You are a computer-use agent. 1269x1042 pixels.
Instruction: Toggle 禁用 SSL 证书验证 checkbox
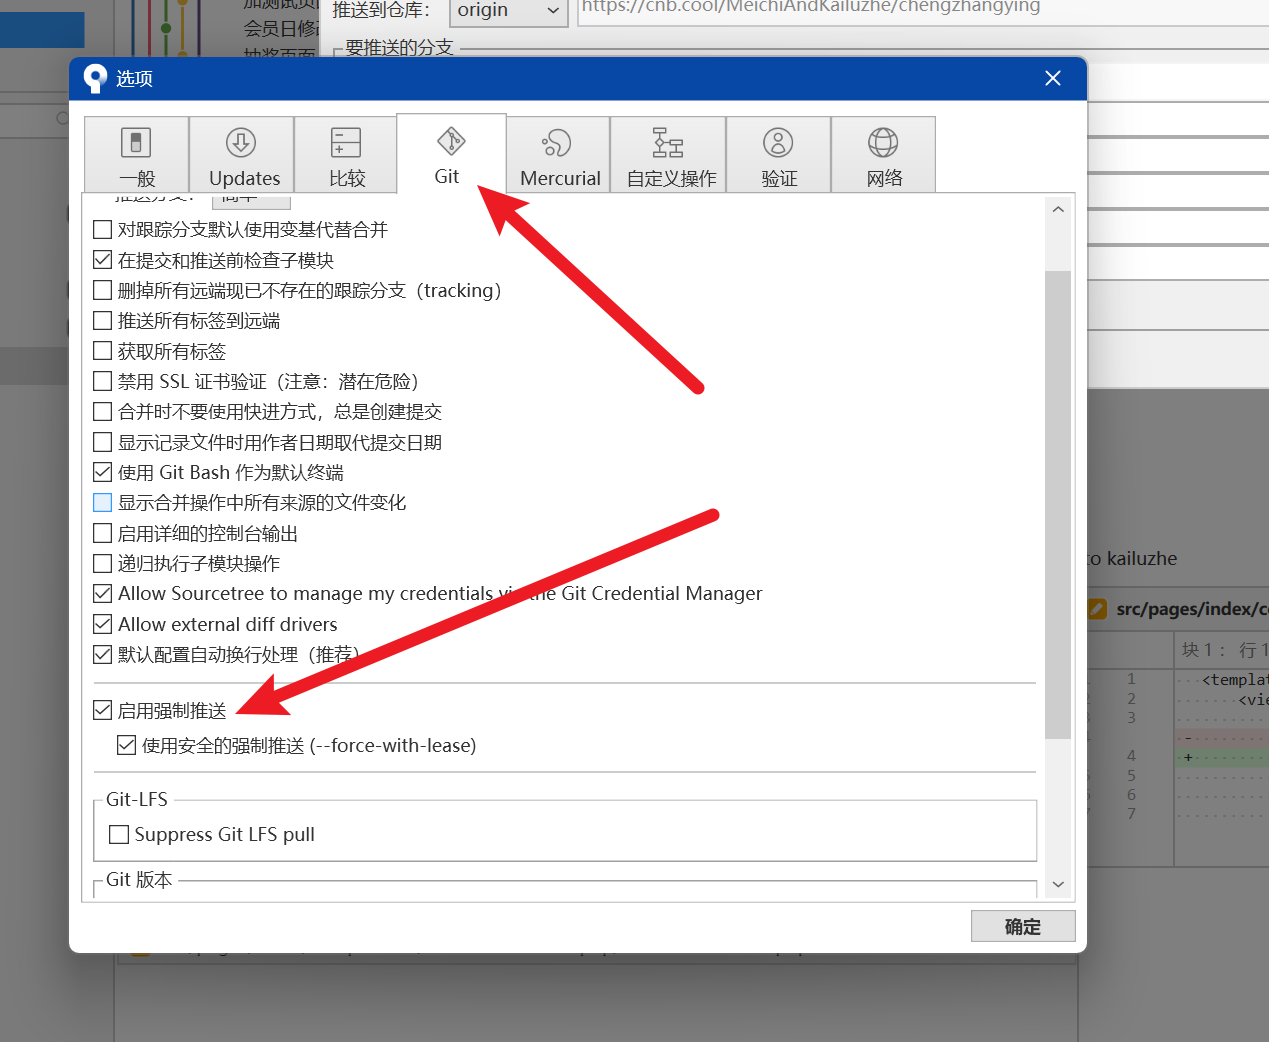[102, 381]
